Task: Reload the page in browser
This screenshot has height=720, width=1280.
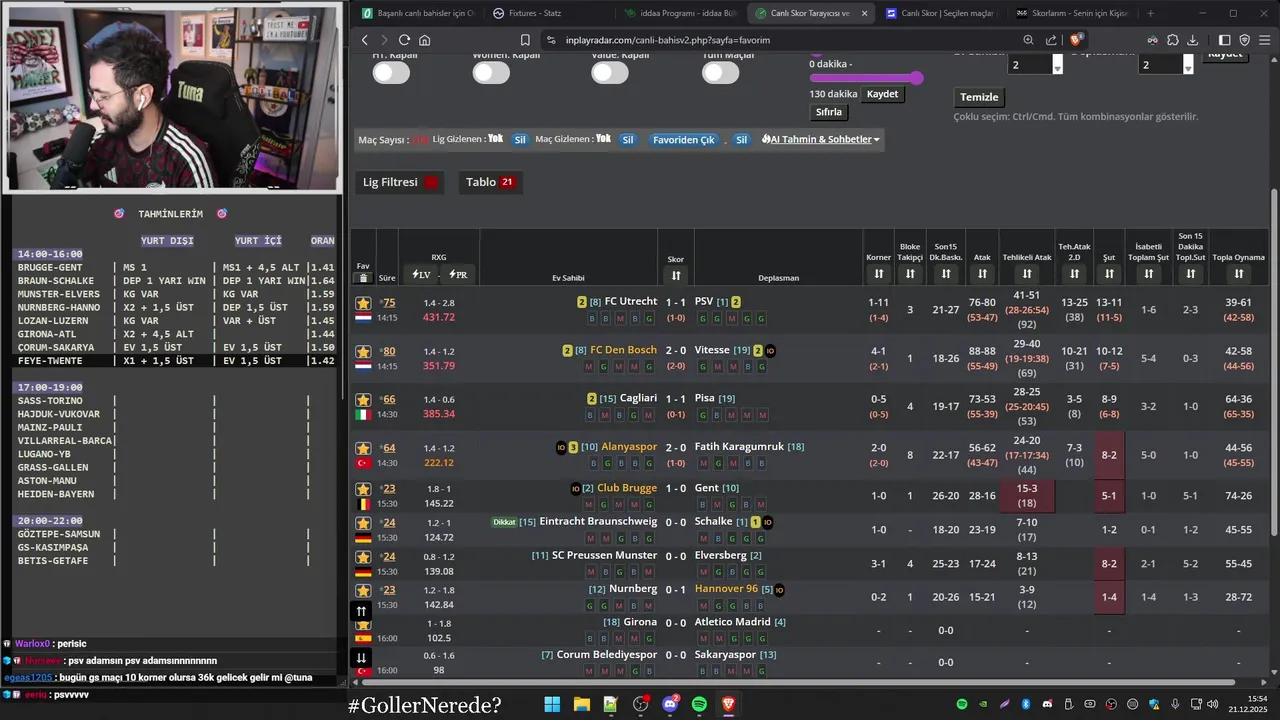Action: click(404, 40)
